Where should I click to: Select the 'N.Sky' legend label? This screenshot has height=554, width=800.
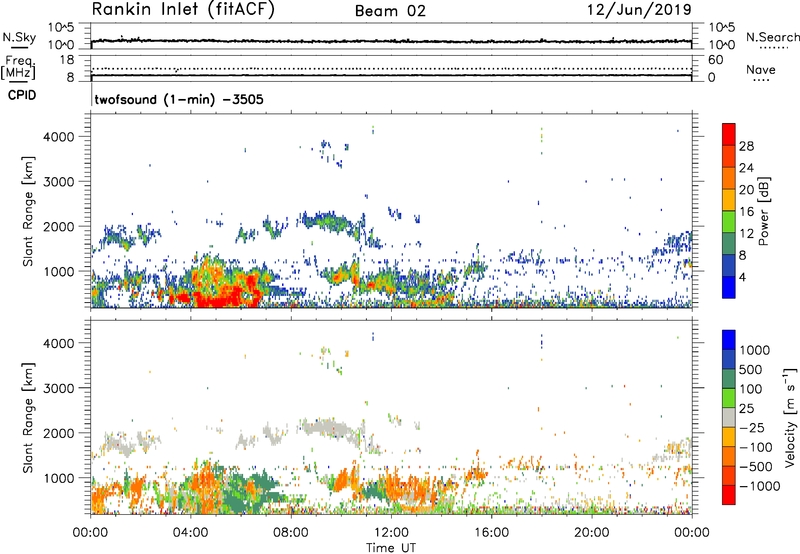19,37
